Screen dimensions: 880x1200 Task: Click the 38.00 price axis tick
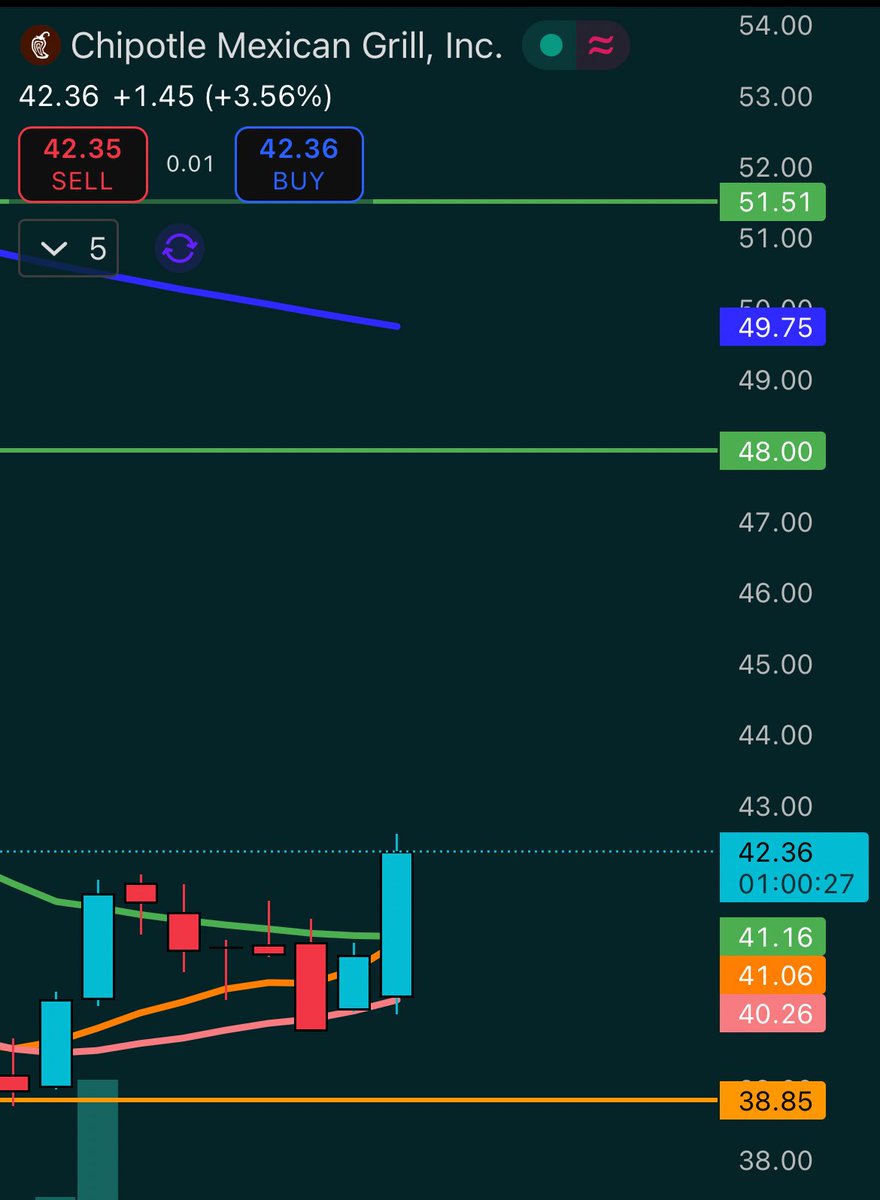pyautogui.click(x=775, y=1161)
